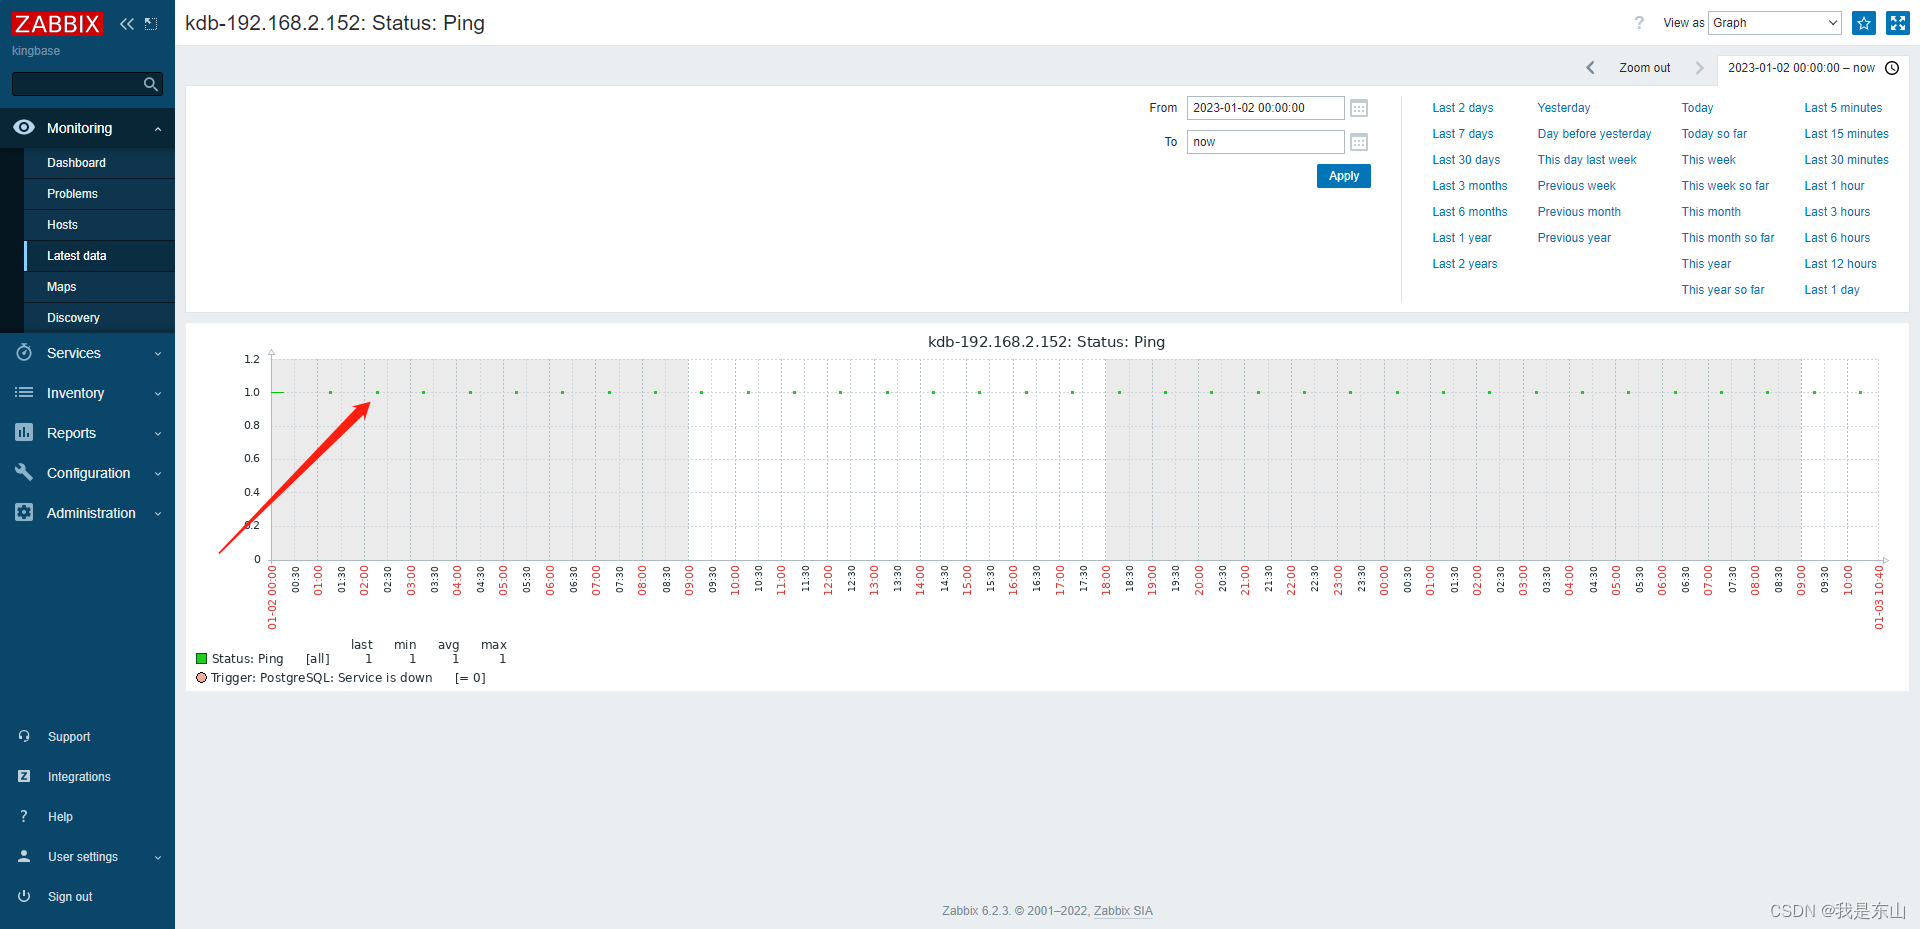Click the Sign out power icon
1920x929 pixels.
pyautogui.click(x=24, y=896)
